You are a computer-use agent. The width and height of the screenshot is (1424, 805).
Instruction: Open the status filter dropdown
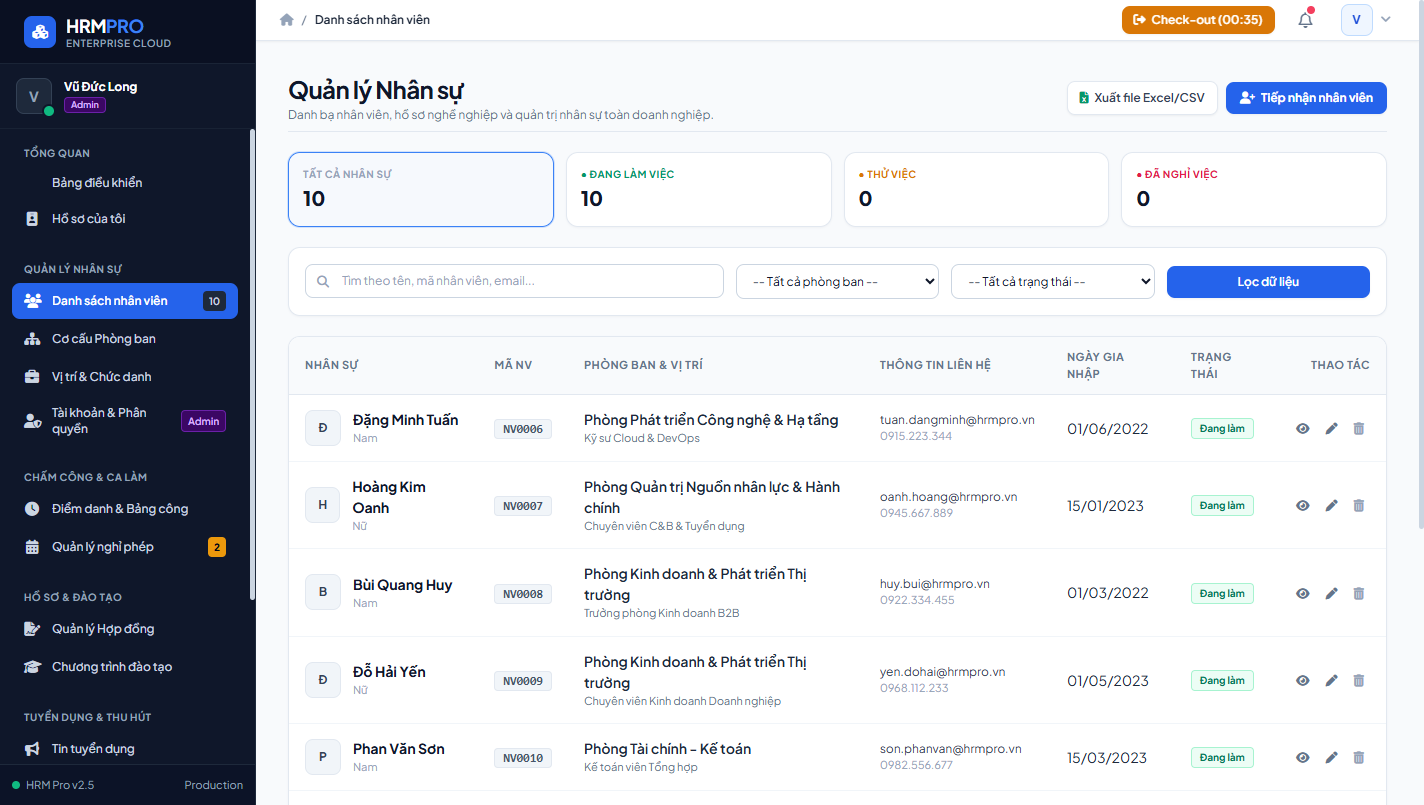pyautogui.click(x=1053, y=281)
